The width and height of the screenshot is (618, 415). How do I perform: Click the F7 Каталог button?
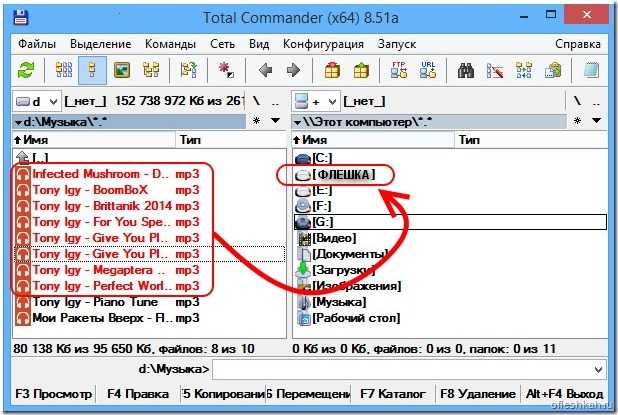point(393,394)
